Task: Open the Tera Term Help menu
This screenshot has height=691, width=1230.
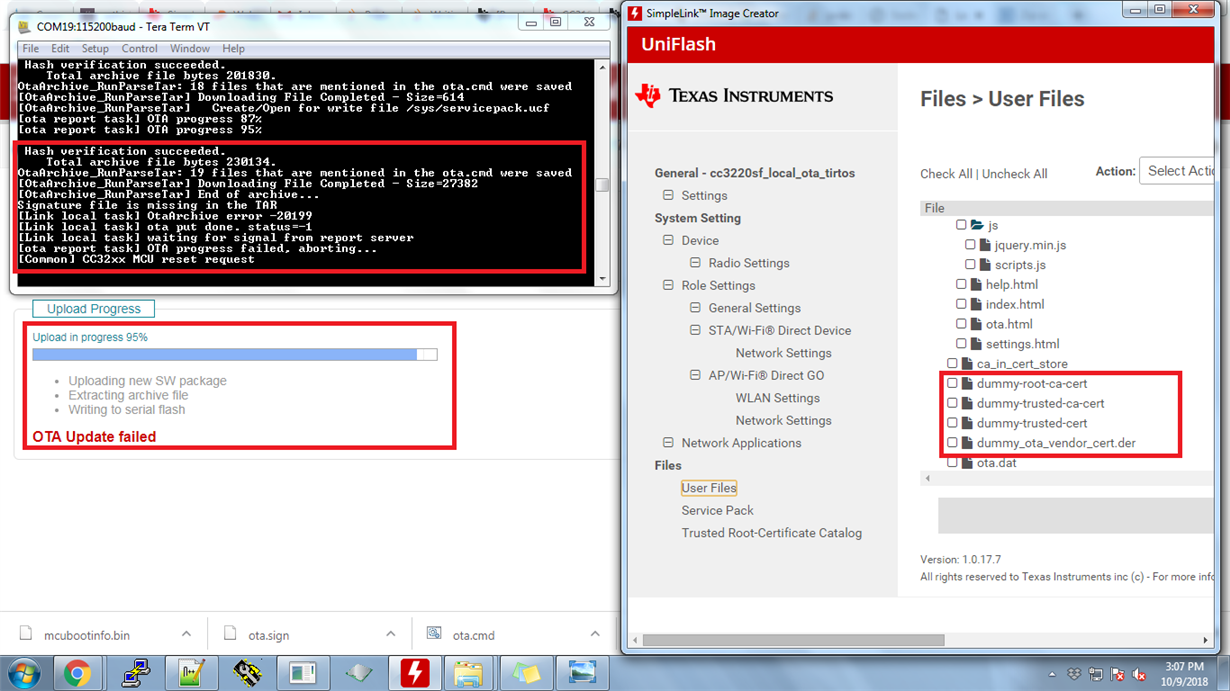Action: pyautogui.click(x=233, y=48)
